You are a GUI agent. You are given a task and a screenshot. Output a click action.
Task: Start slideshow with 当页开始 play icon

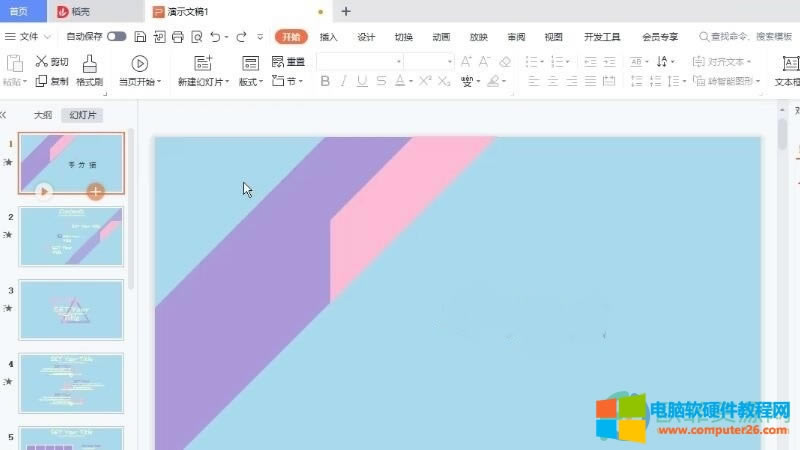point(140,63)
